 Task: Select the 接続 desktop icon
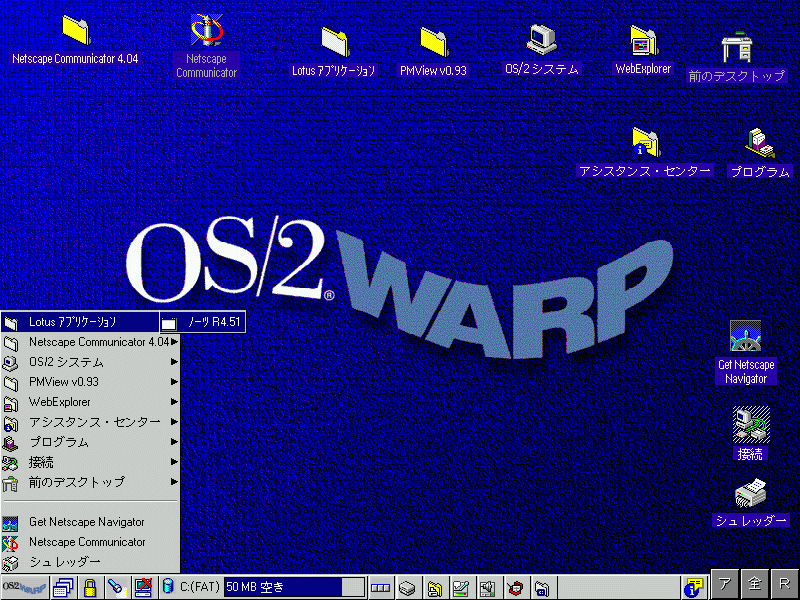coord(751,424)
